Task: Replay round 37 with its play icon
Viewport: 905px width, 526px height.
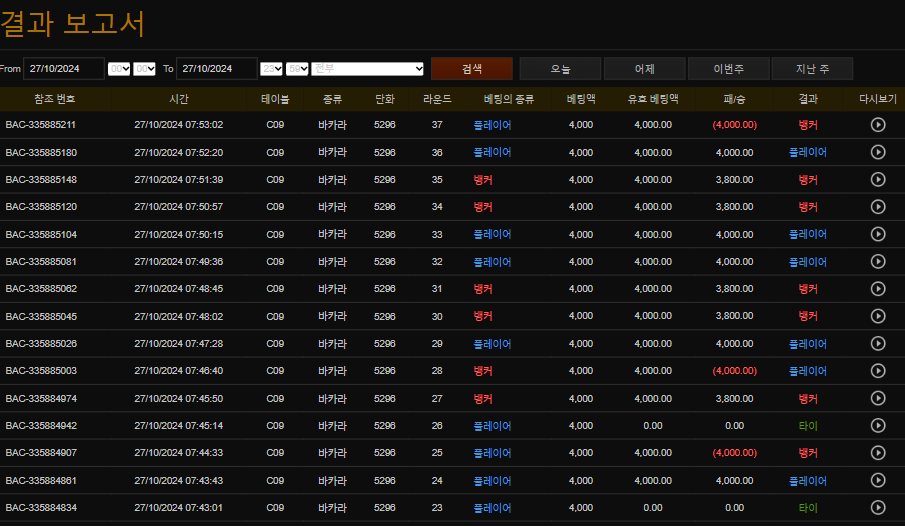Action: (x=878, y=125)
